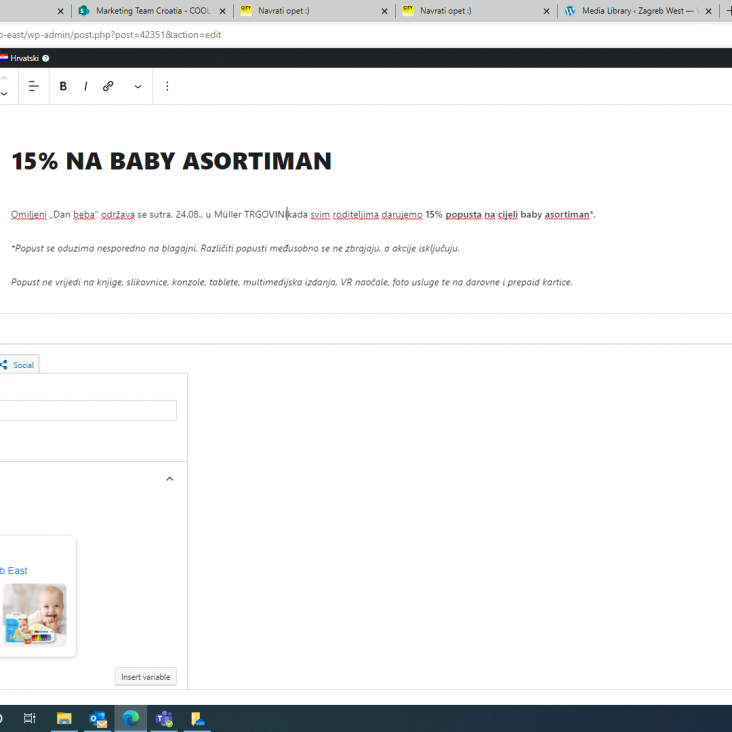Click the Insert variable button

pos(146,677)
